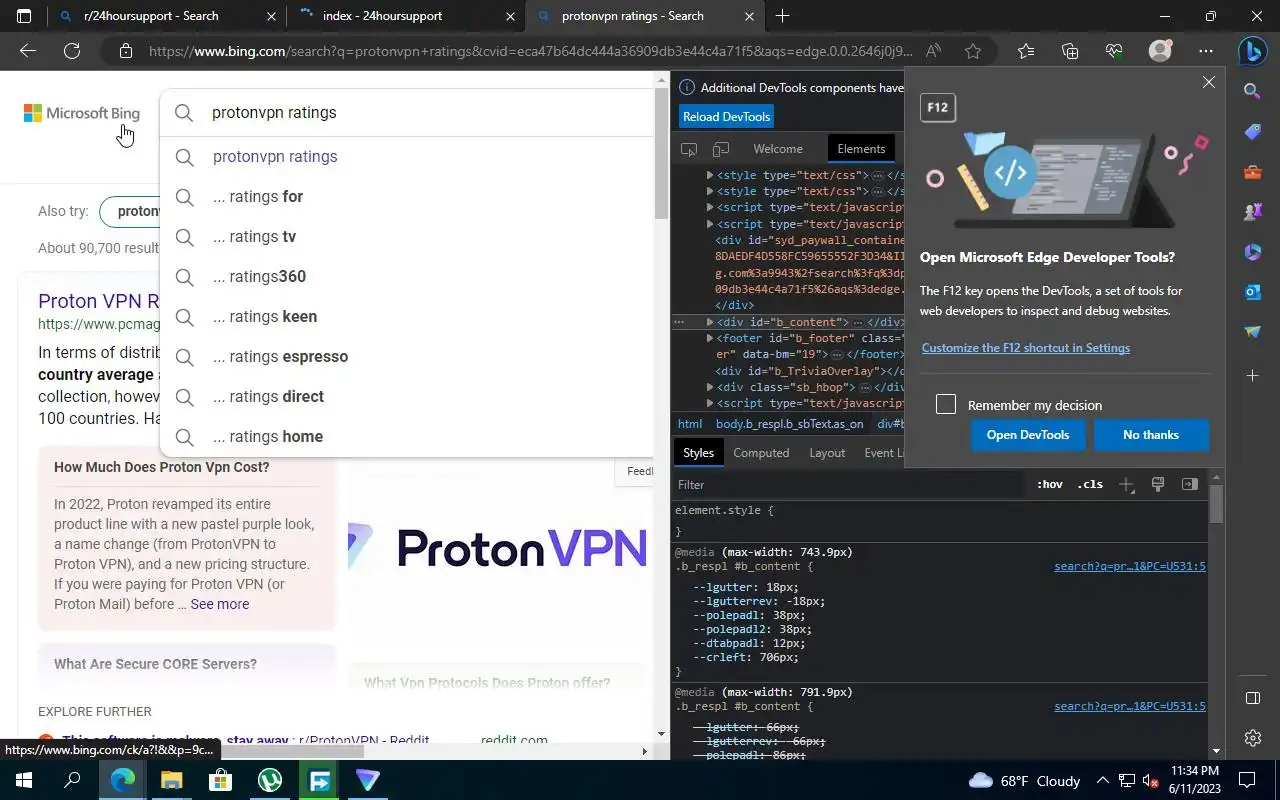Choose the "protonvpn ratings" suggestion
The image size is (1280, 800).
(406, 157)
